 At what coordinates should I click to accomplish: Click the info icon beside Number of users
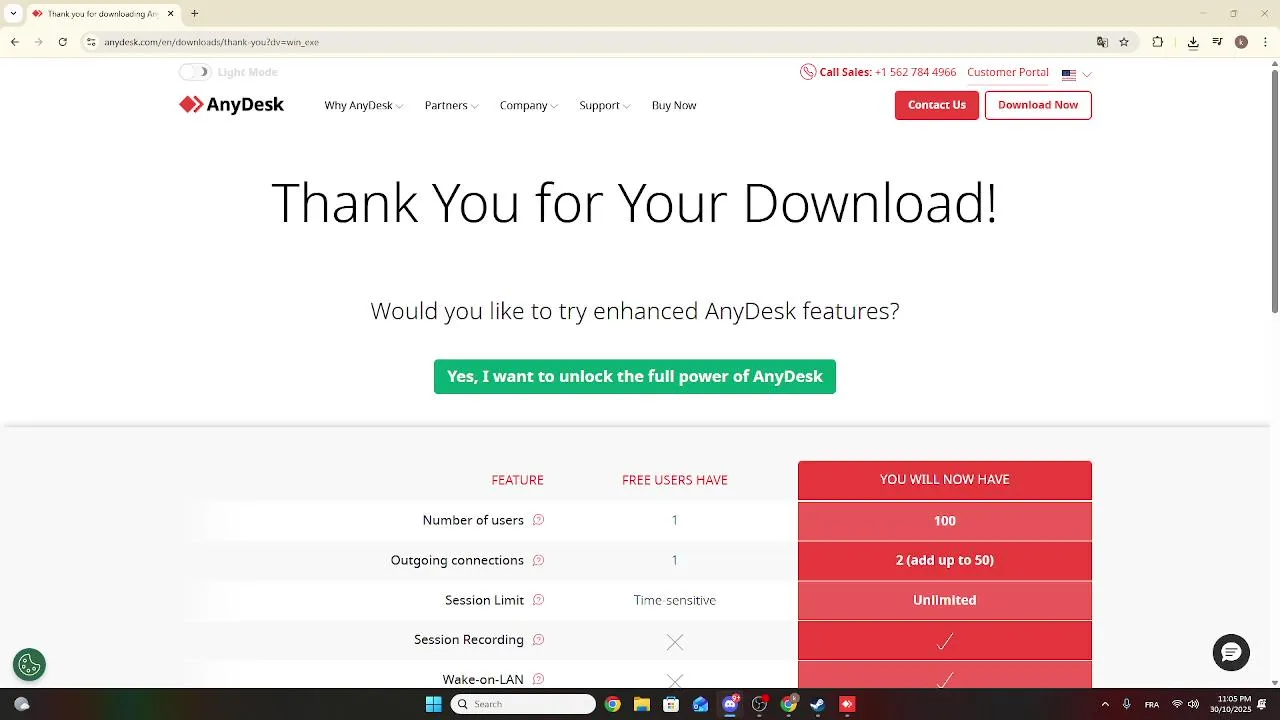538,520
